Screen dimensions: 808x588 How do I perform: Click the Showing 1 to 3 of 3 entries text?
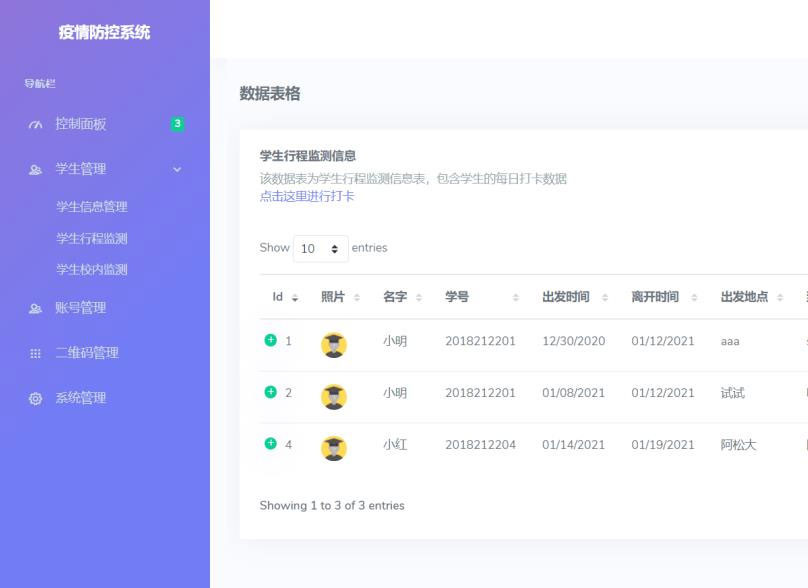(332, 506)
